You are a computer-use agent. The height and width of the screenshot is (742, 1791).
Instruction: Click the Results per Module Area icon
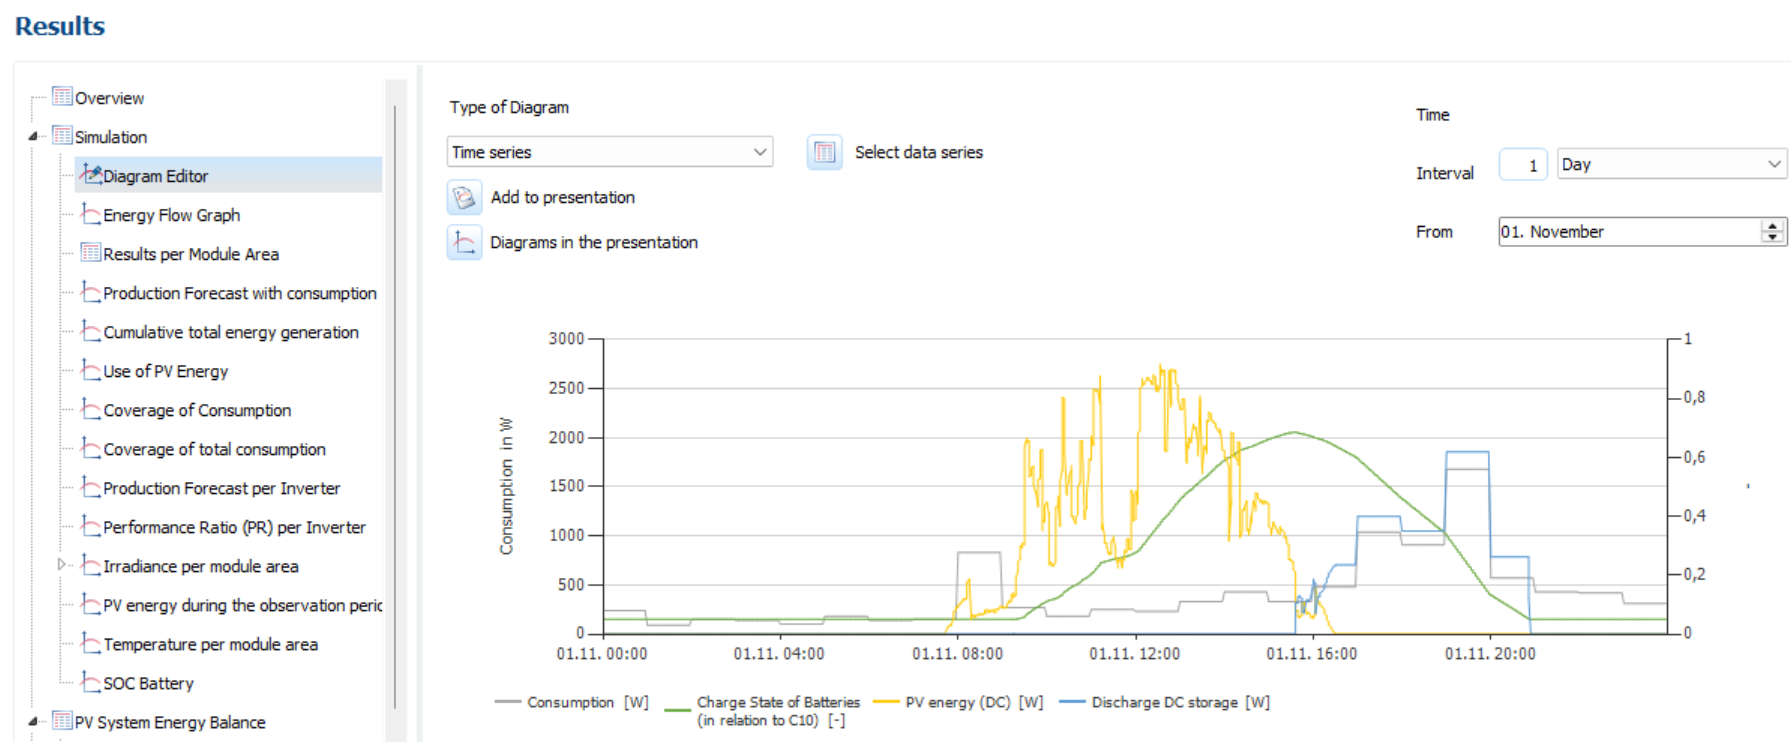pos(91,253)
